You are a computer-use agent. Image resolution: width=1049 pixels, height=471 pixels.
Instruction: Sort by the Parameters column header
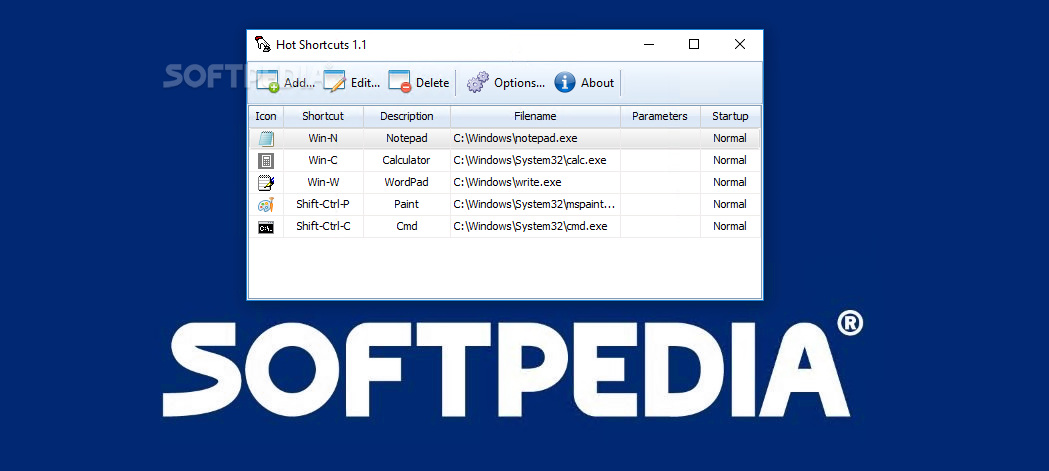660,116
